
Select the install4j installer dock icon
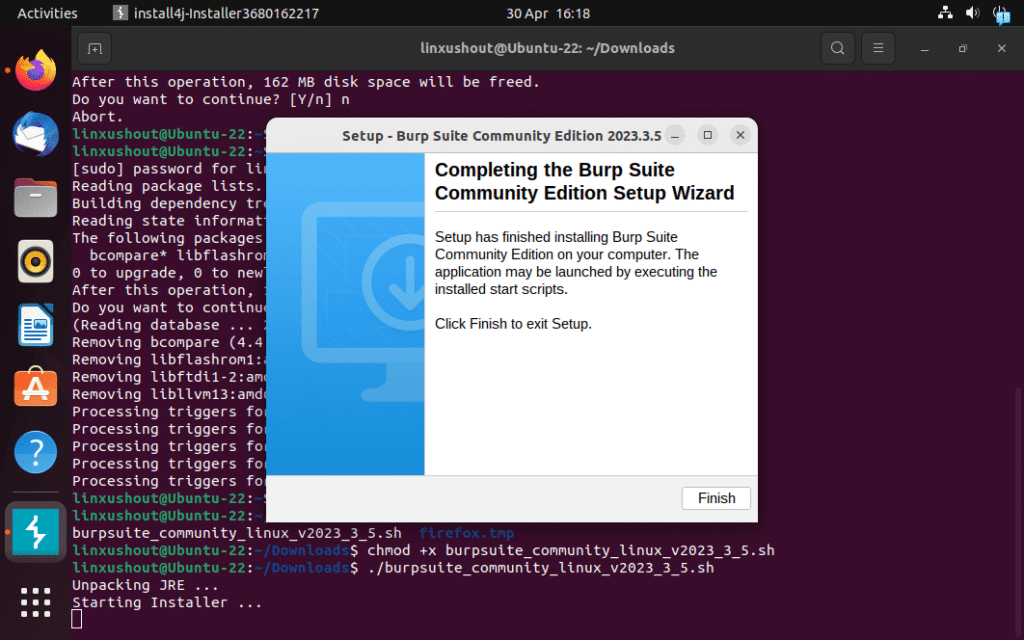click(36, 532)
